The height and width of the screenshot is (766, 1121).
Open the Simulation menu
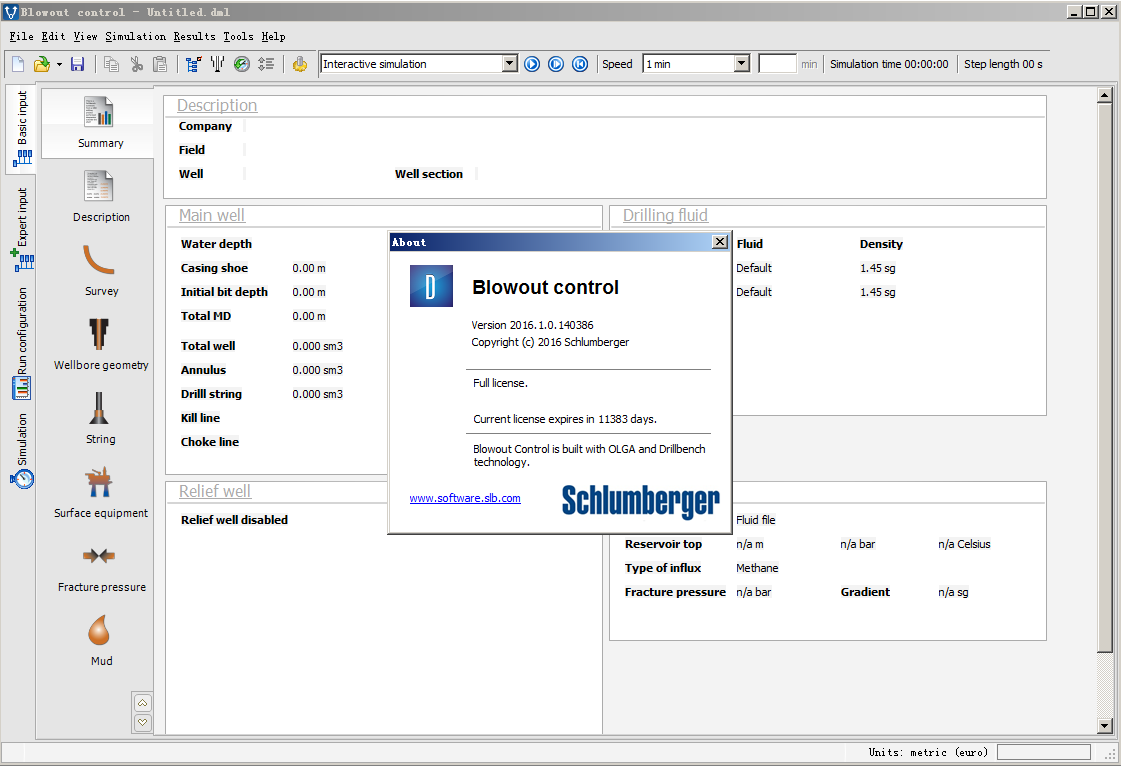coord(135,36)
